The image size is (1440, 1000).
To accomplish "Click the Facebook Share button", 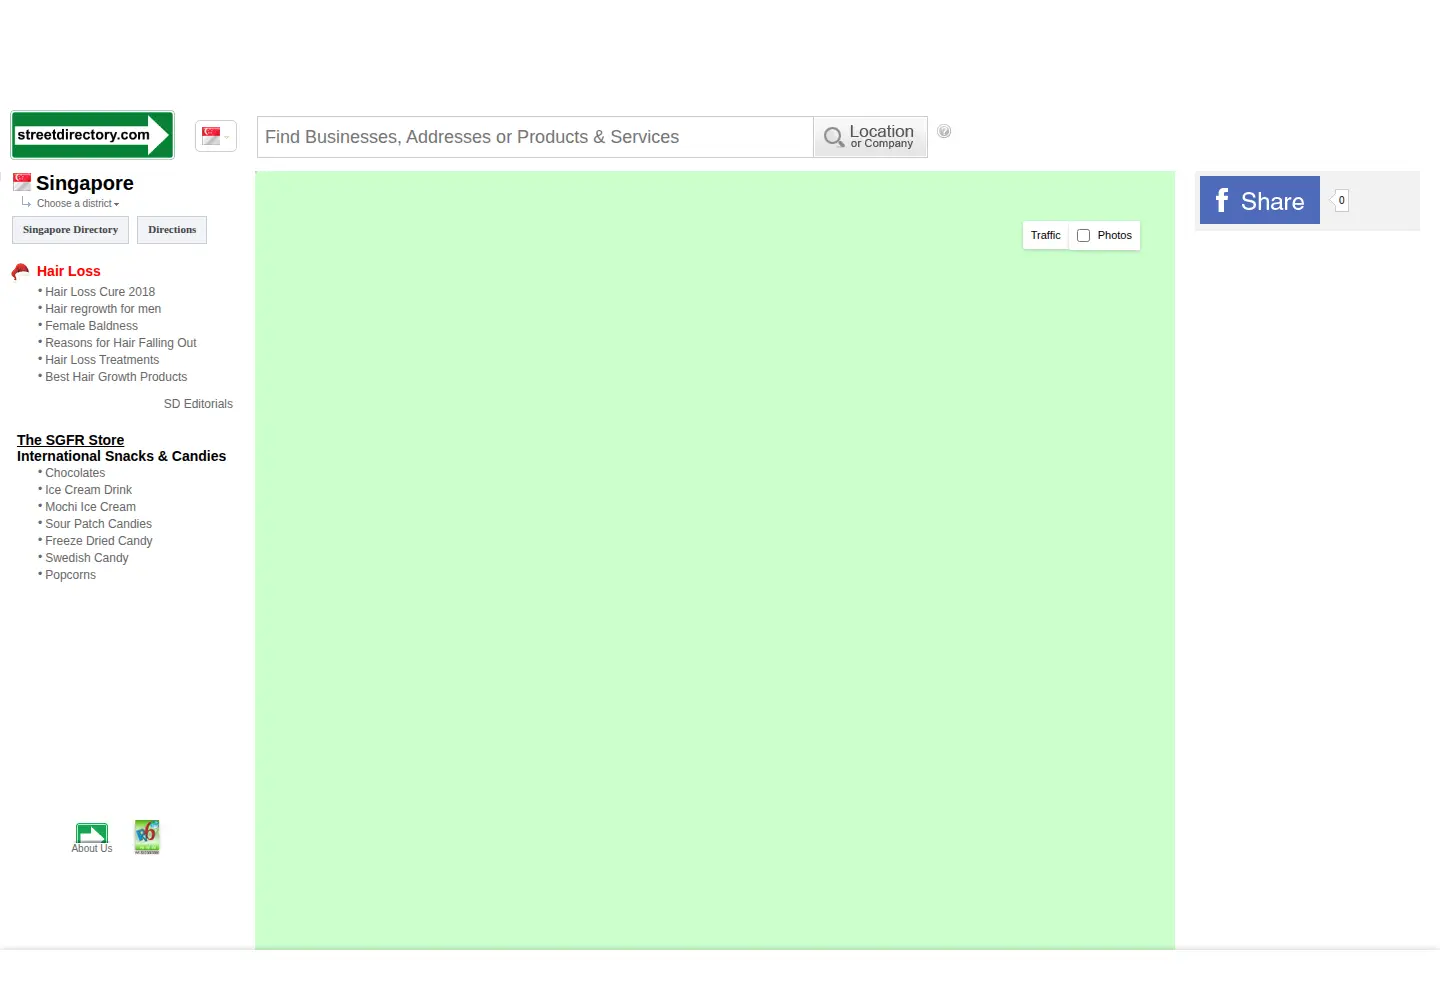I will (1260, 200).
